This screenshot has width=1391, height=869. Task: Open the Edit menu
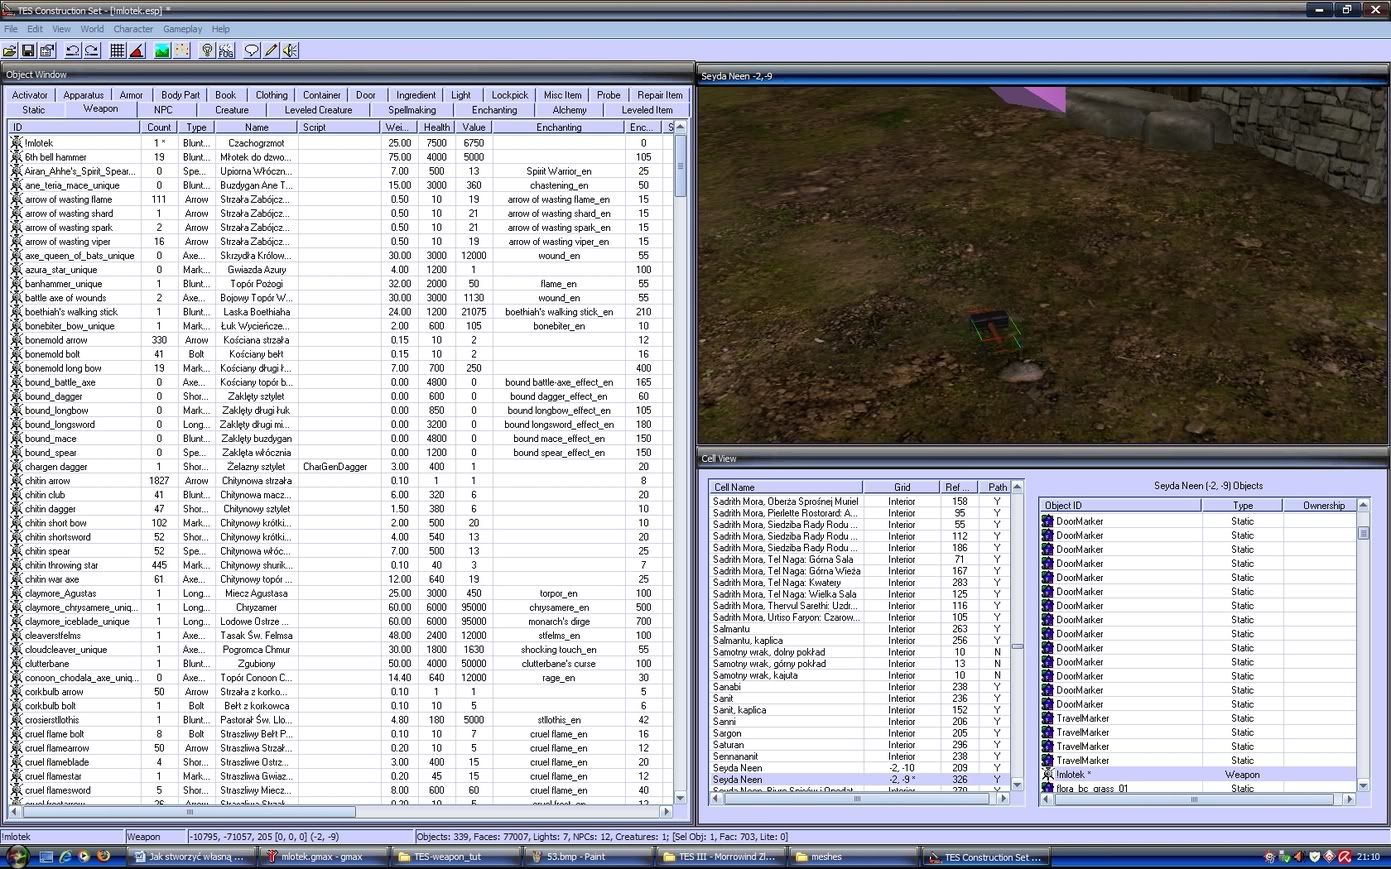click(35, 29)
